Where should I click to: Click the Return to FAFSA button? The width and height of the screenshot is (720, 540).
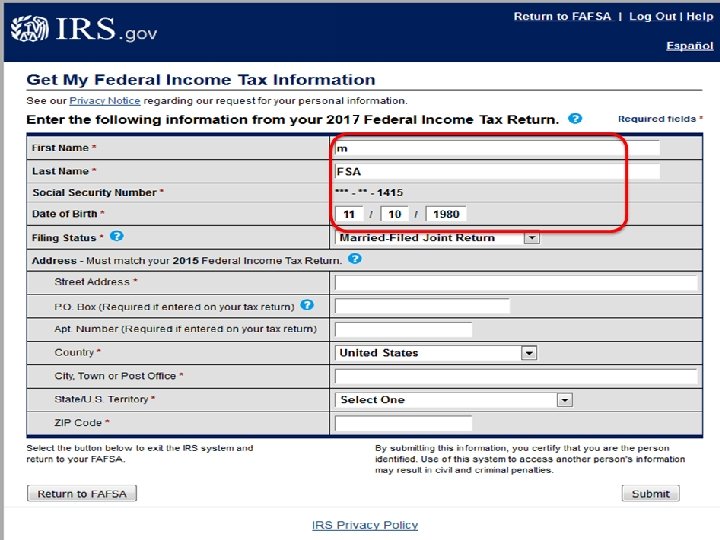pos(82,494)
